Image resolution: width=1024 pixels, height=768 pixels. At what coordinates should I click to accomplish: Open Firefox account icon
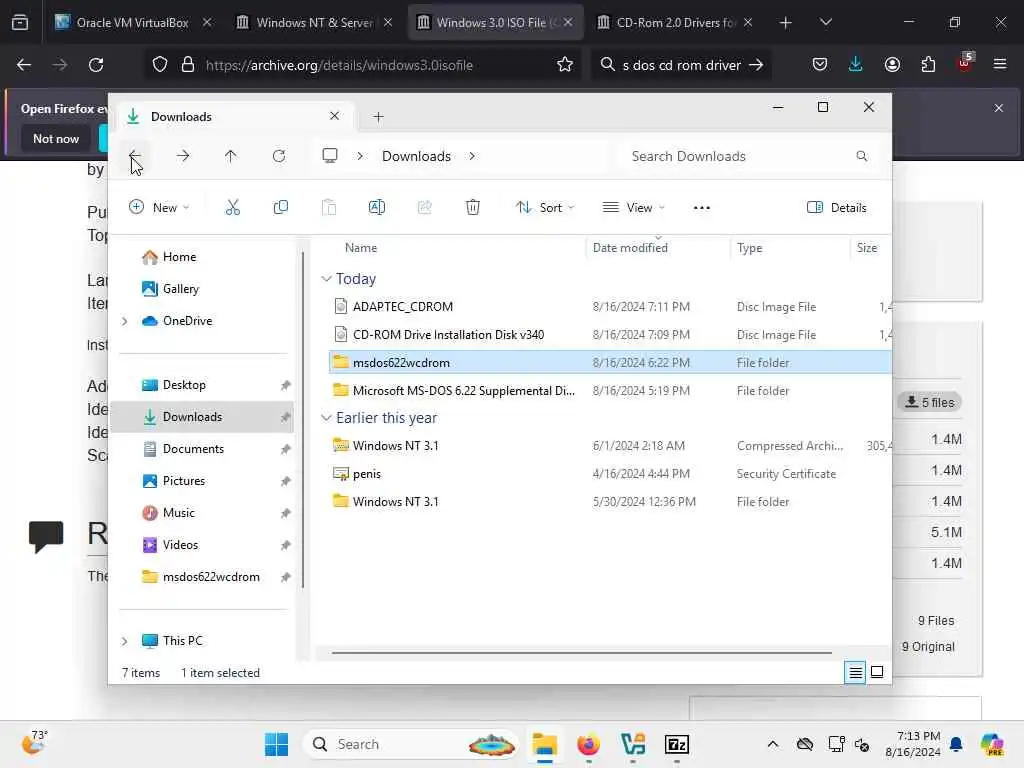click(892, 65)
